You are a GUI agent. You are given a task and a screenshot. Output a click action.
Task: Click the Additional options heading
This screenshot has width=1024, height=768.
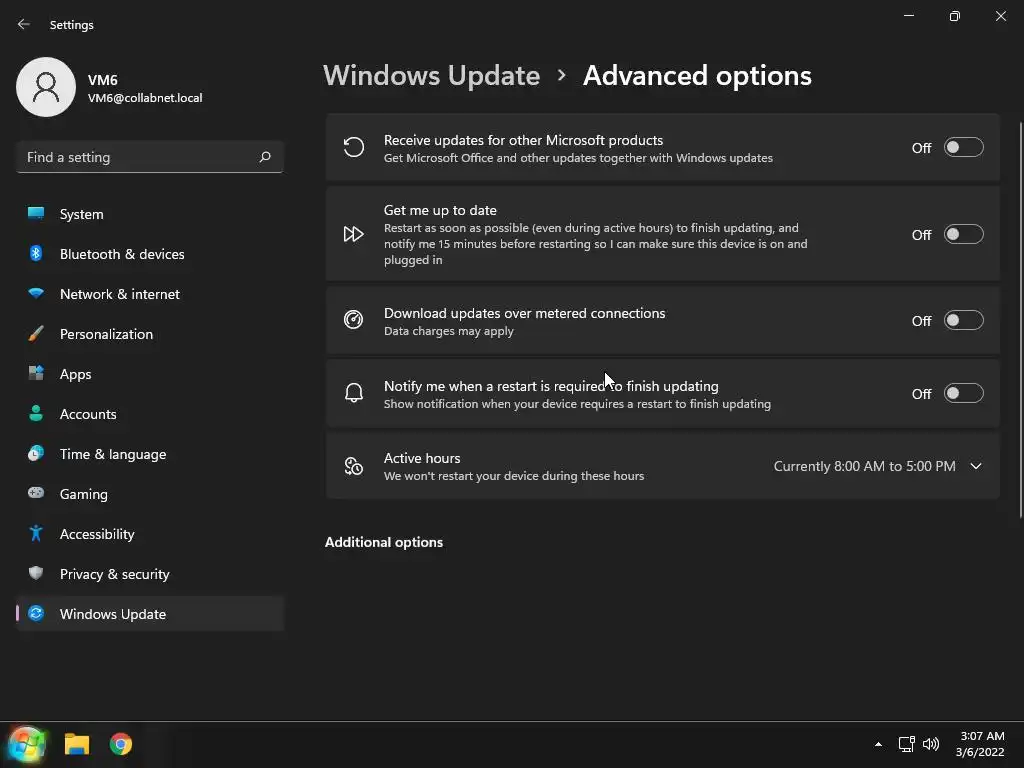click(384, 542)
